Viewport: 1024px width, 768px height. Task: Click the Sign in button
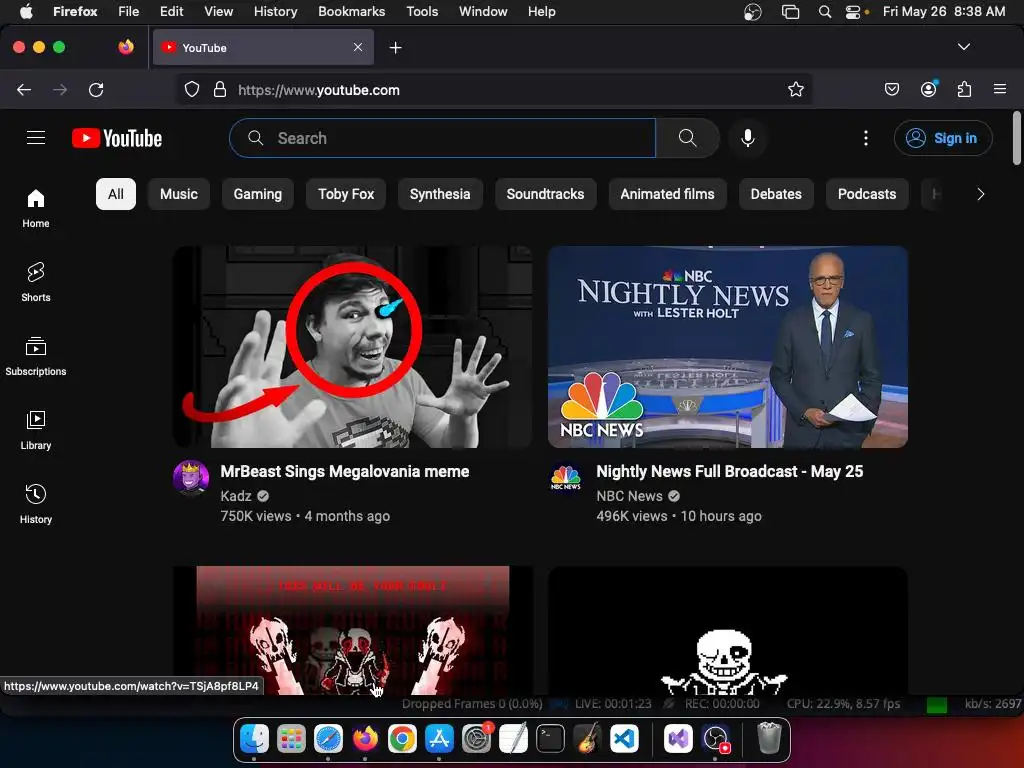pyautogui.click(x=943, y=138)
